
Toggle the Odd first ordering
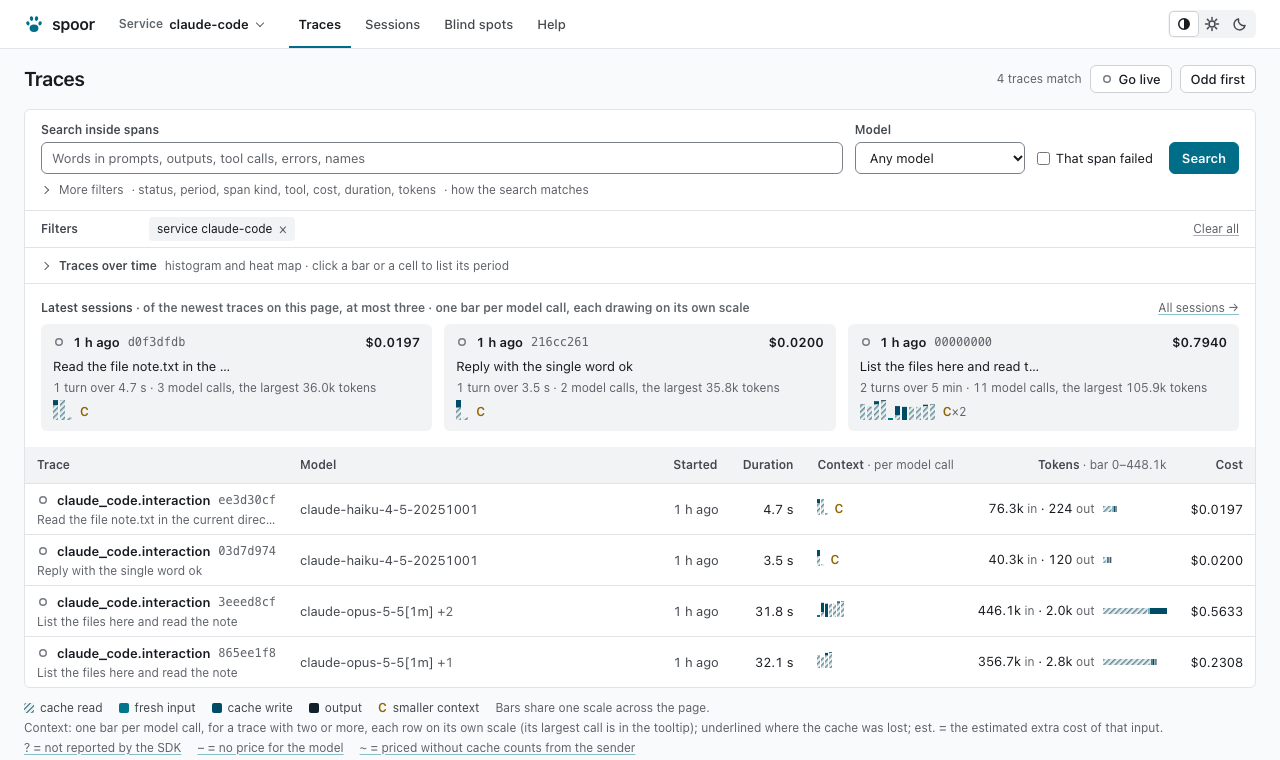click(1218, 79)
